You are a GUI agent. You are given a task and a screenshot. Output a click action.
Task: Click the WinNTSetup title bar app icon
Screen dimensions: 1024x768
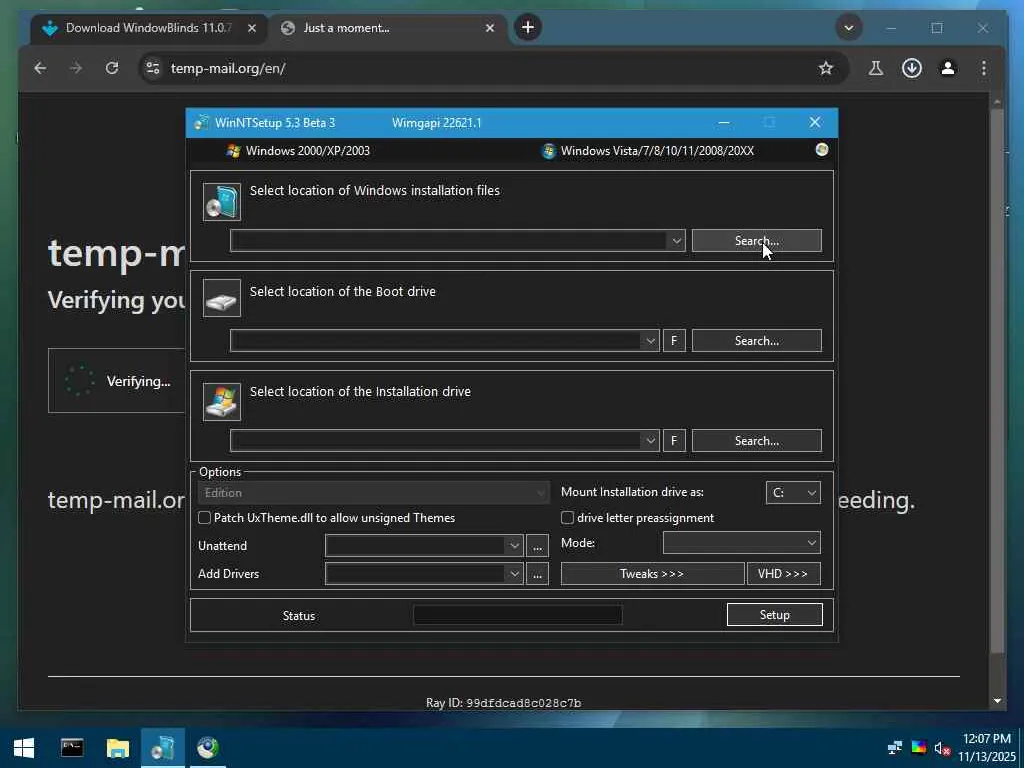click(202, 122)
